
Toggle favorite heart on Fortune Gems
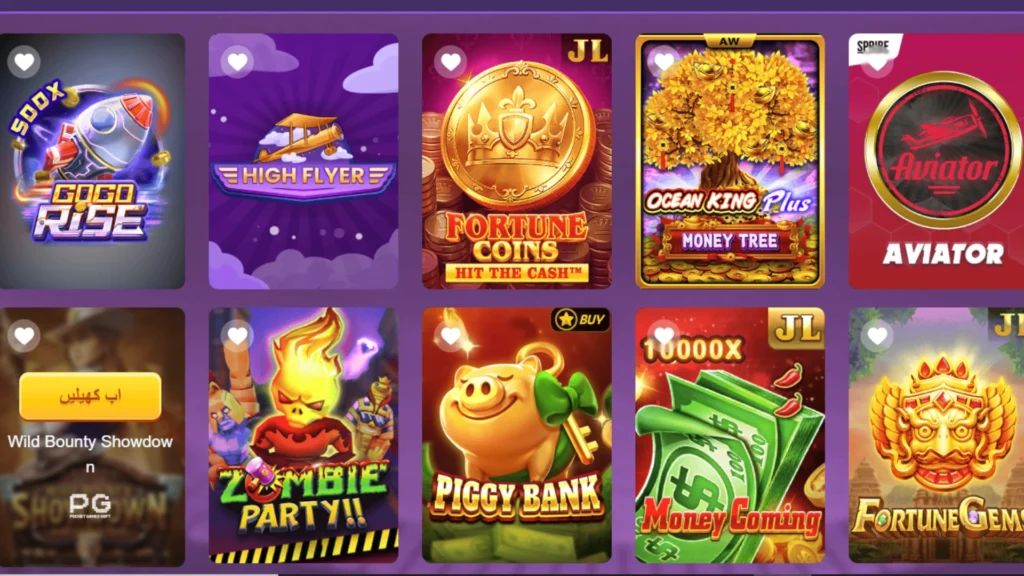point(877,336)
